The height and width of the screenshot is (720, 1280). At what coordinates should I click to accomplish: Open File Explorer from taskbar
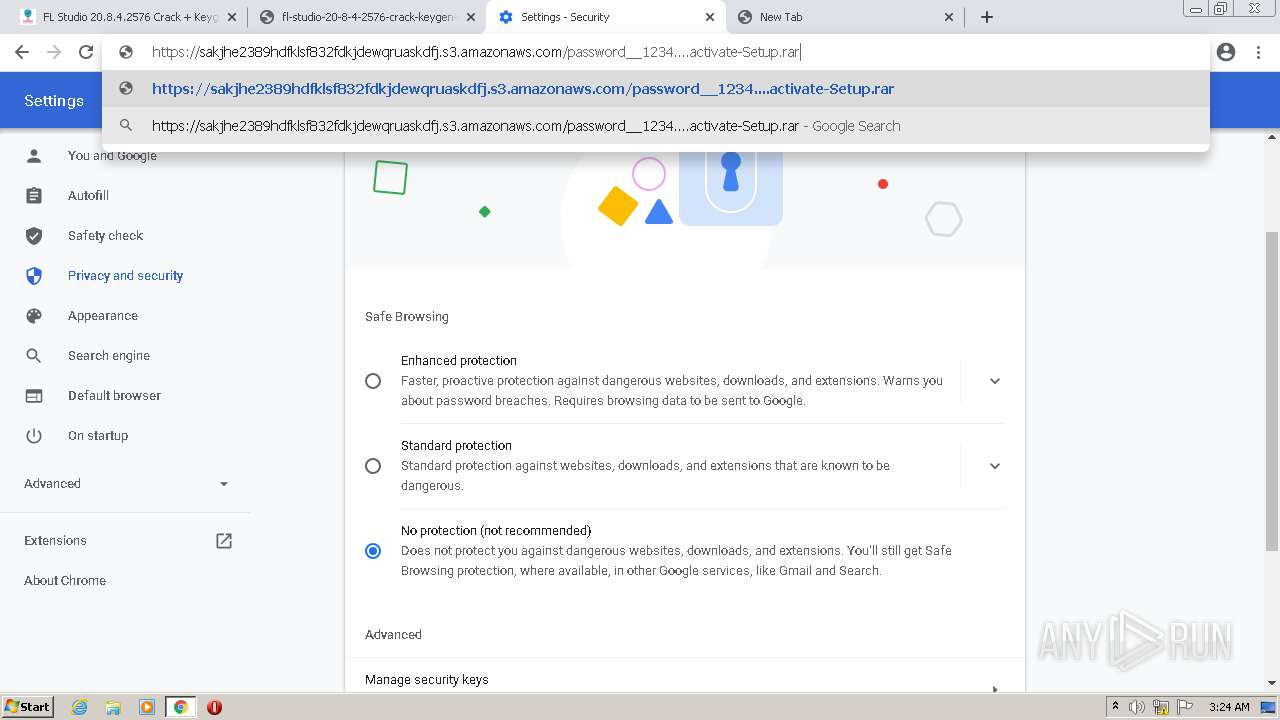(x=113, y=707)
